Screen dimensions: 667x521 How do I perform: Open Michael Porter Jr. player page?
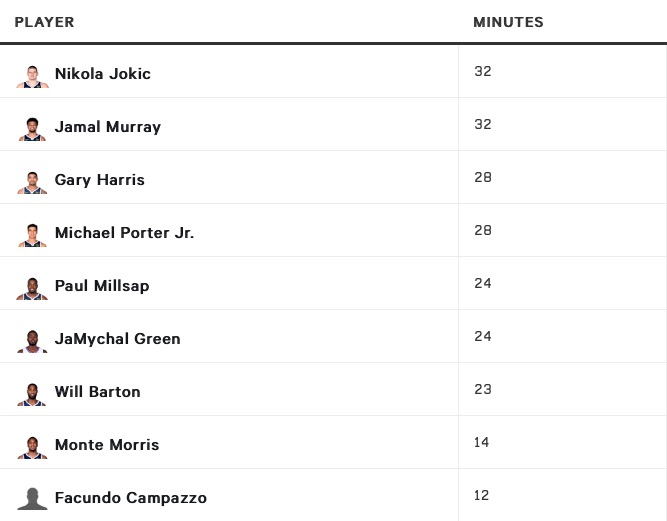[125, 233]
